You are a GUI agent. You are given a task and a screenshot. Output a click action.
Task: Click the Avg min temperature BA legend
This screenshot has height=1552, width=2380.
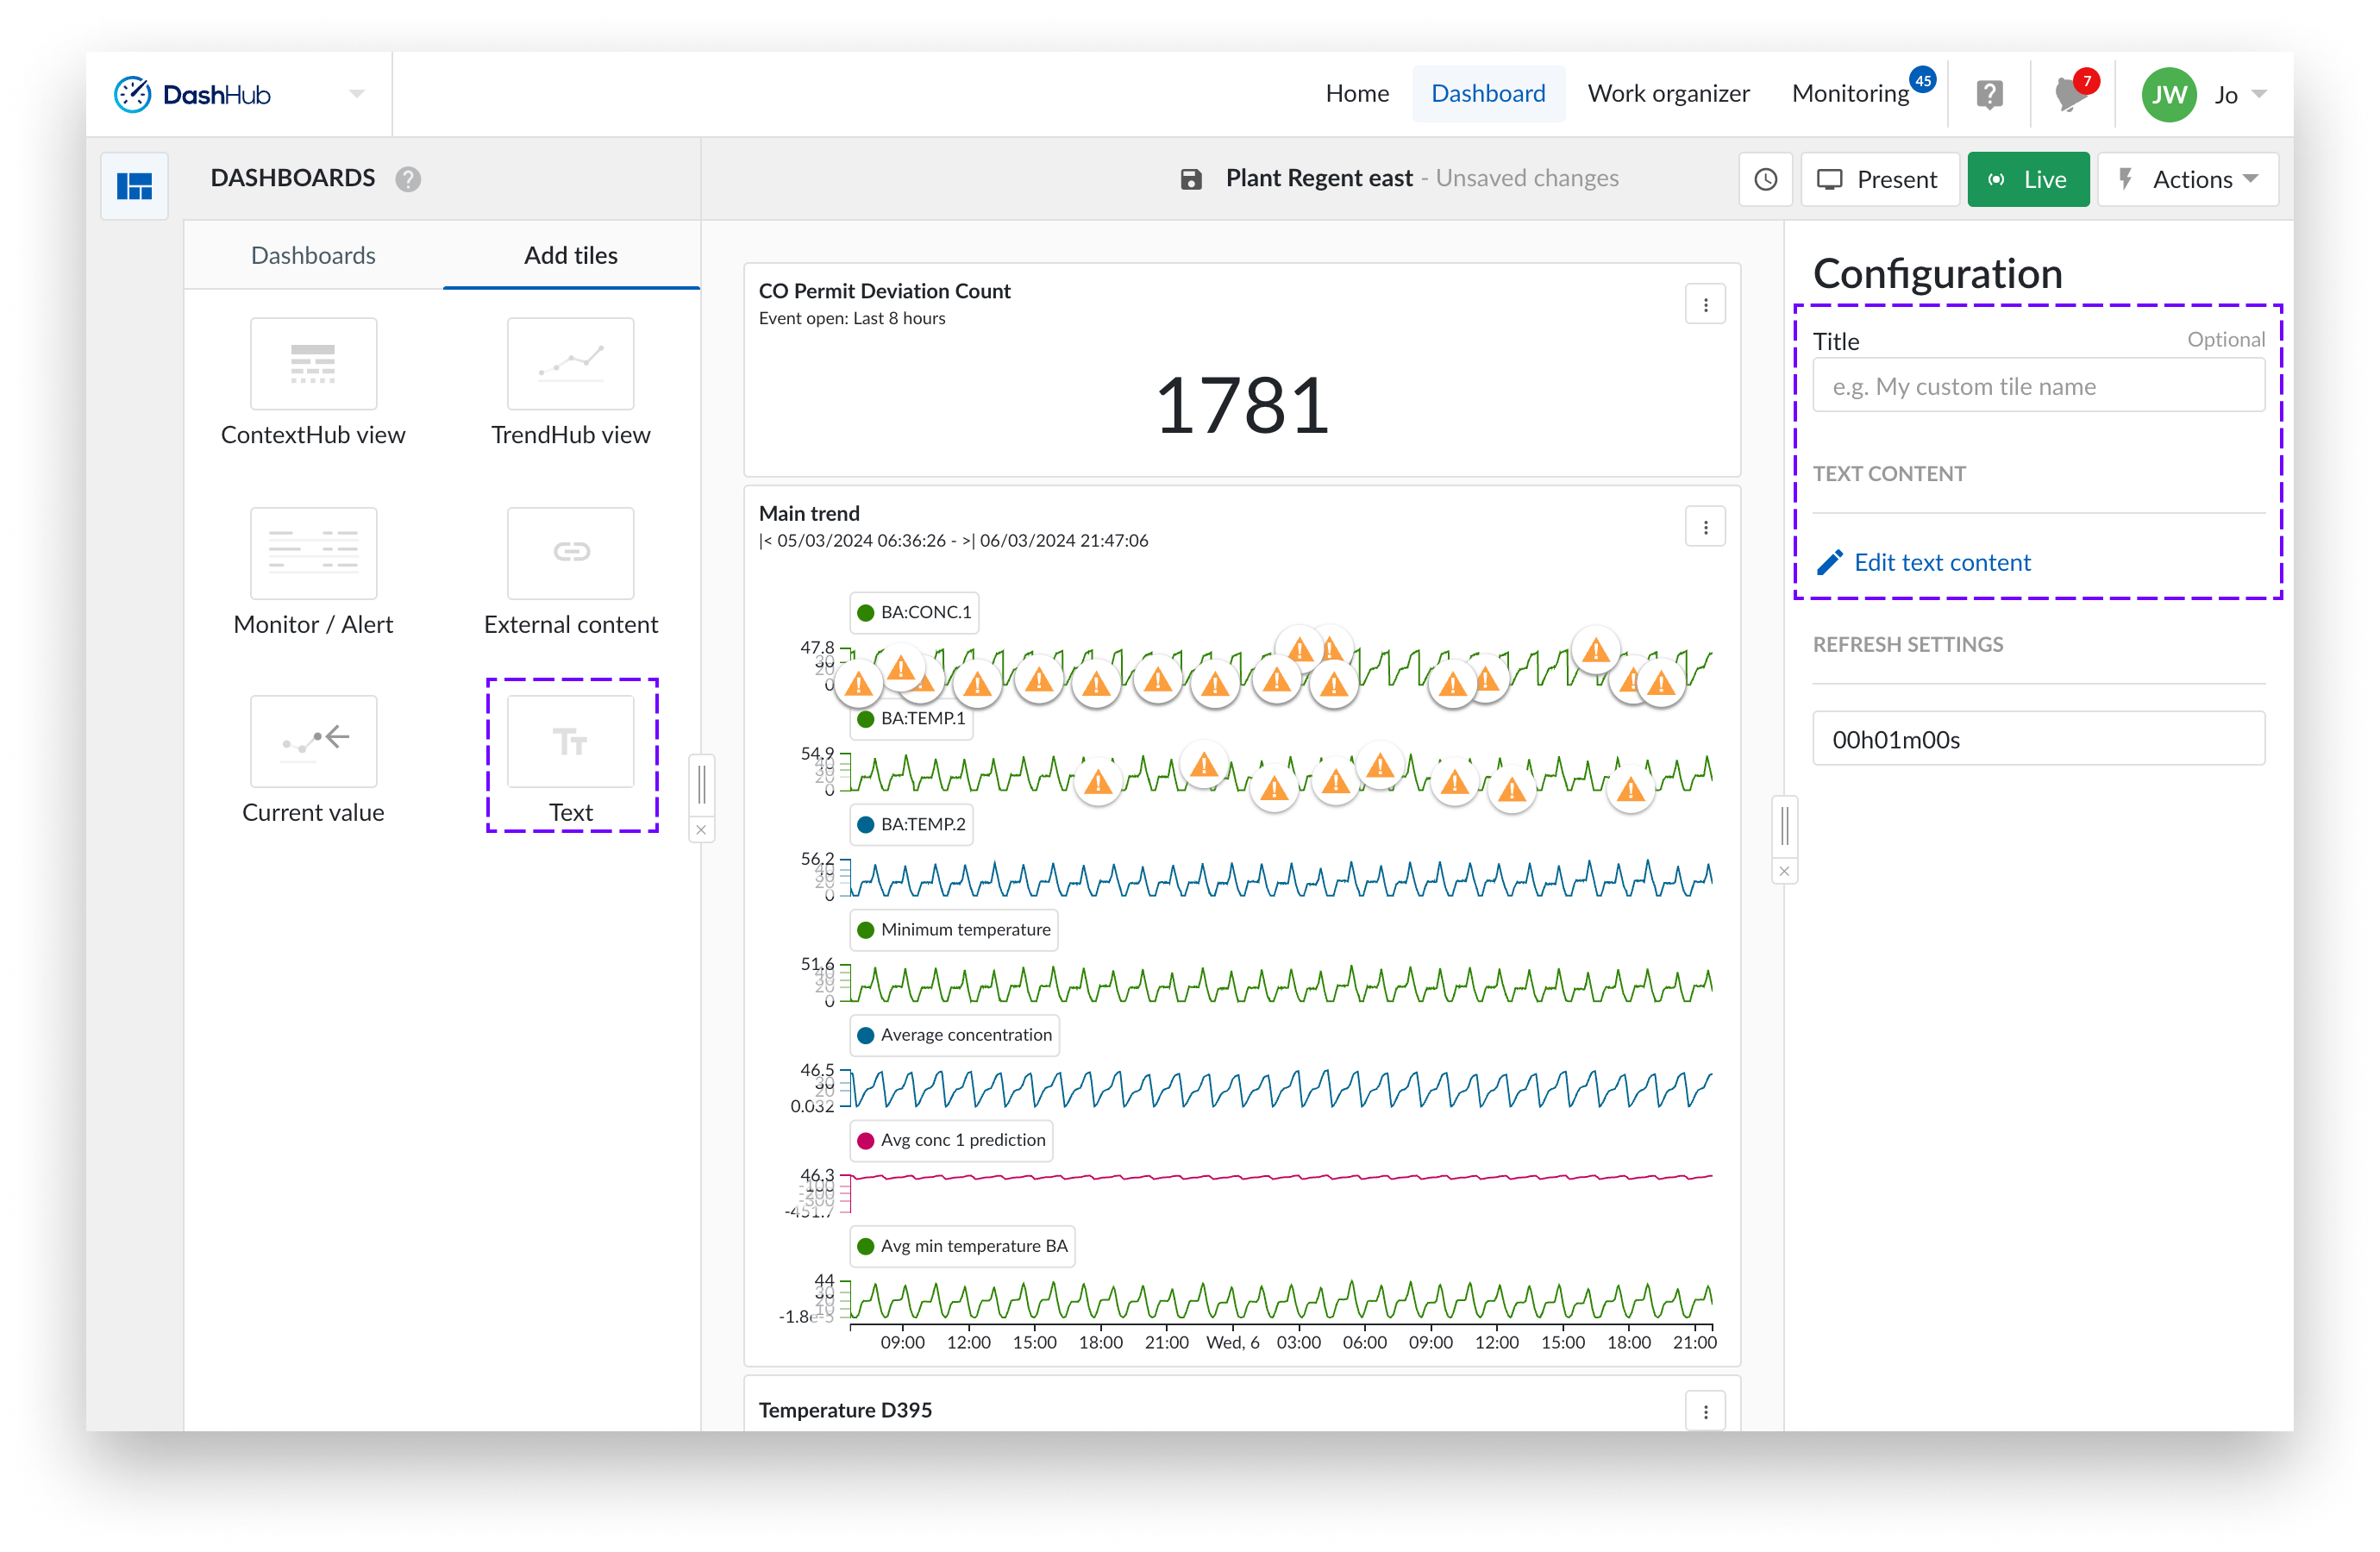tap(963, 1246)
